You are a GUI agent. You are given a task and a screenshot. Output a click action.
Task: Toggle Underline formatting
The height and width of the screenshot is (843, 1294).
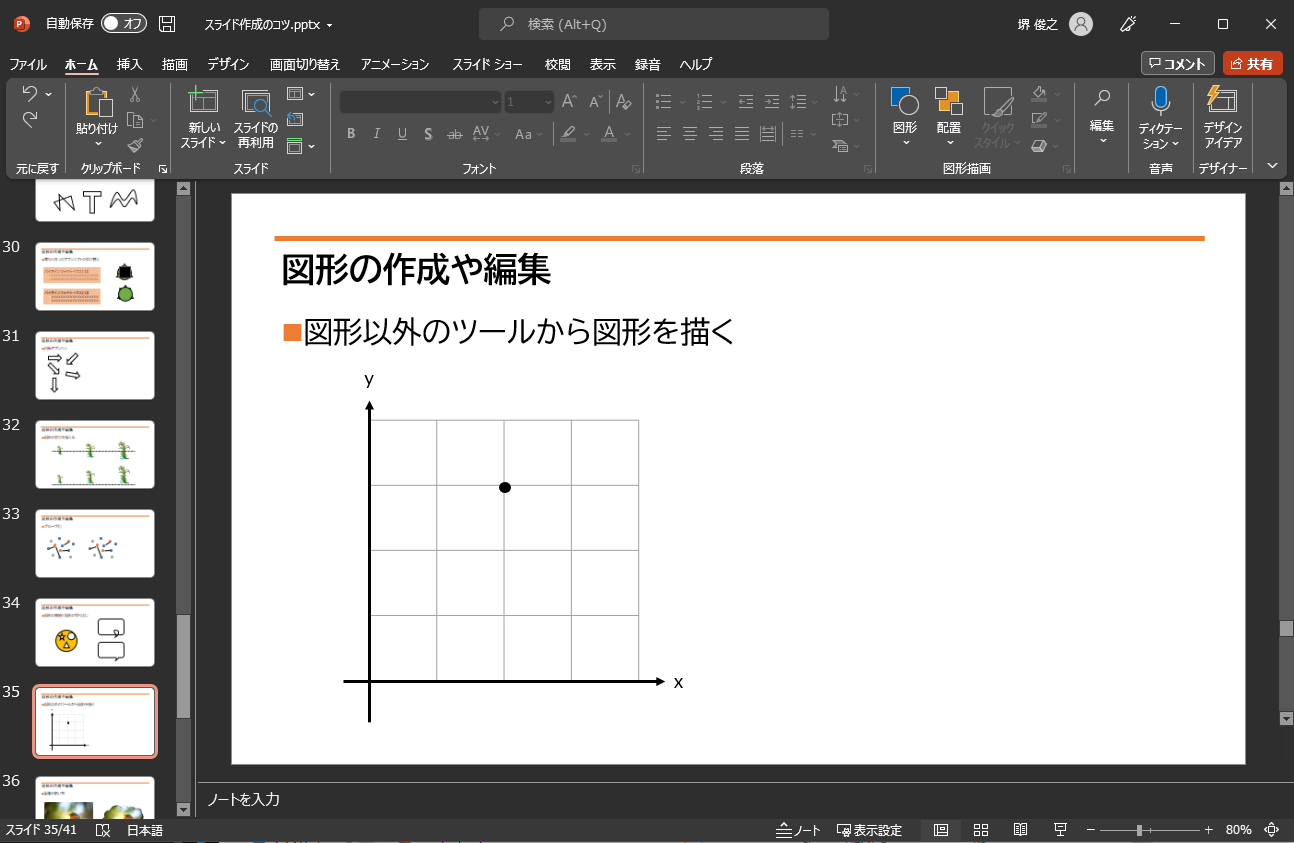(402, 133)
